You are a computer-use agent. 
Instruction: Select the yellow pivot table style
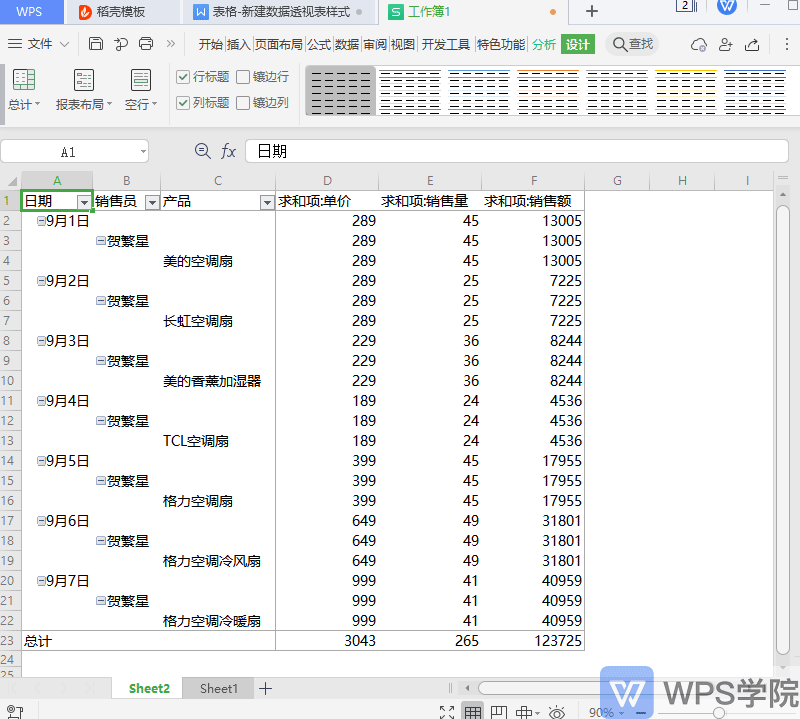(686, 91)
